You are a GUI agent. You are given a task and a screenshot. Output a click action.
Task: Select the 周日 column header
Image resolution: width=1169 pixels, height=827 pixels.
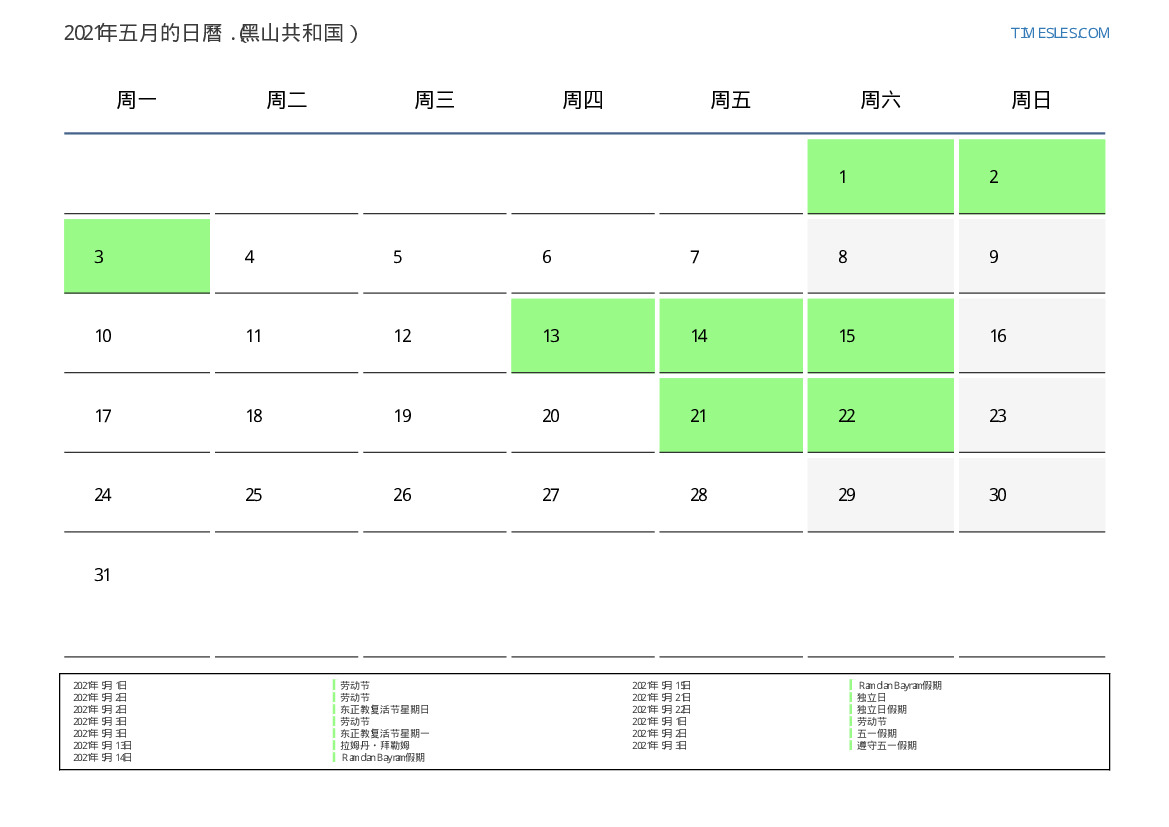(1031, 100)
